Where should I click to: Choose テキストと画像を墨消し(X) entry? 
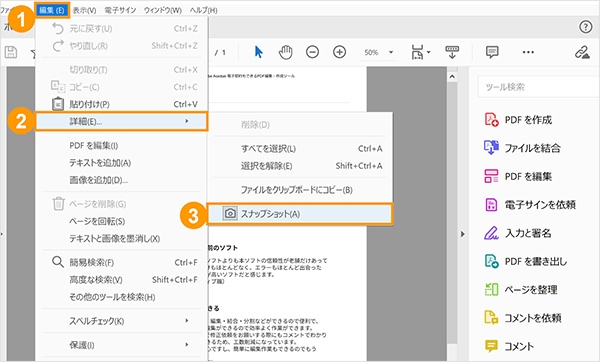pos(122,239)
